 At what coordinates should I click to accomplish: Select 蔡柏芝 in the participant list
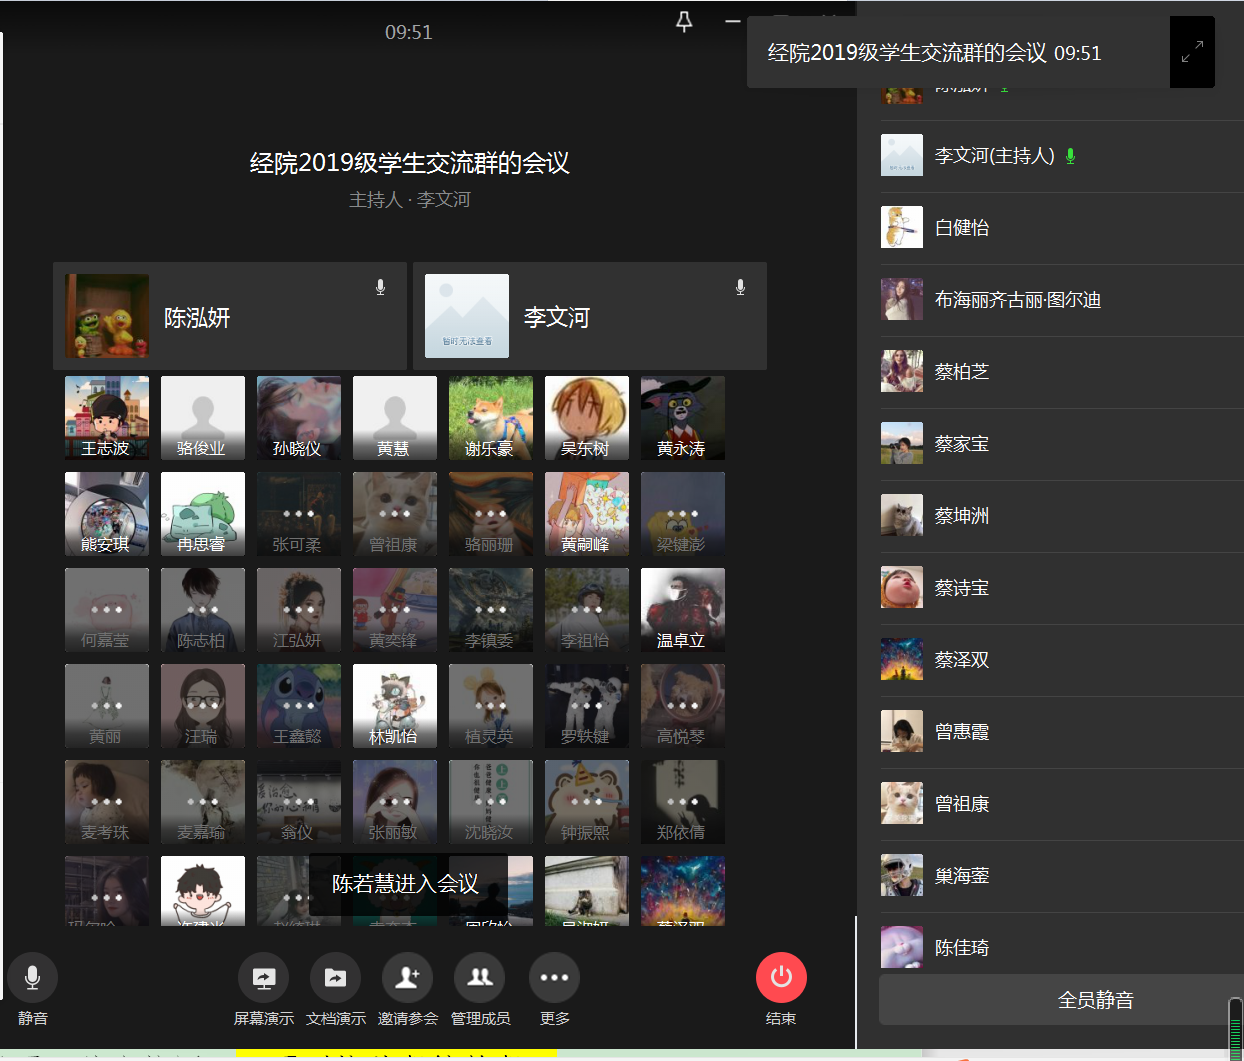962,372
